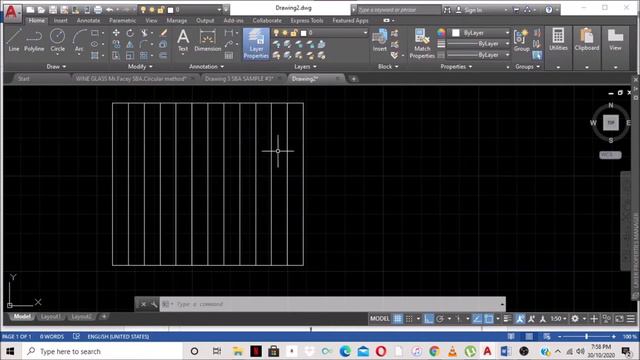Viewport: 640px width, 360px height.
Task: Select the Line tool
Action: [x=13, y=40]
